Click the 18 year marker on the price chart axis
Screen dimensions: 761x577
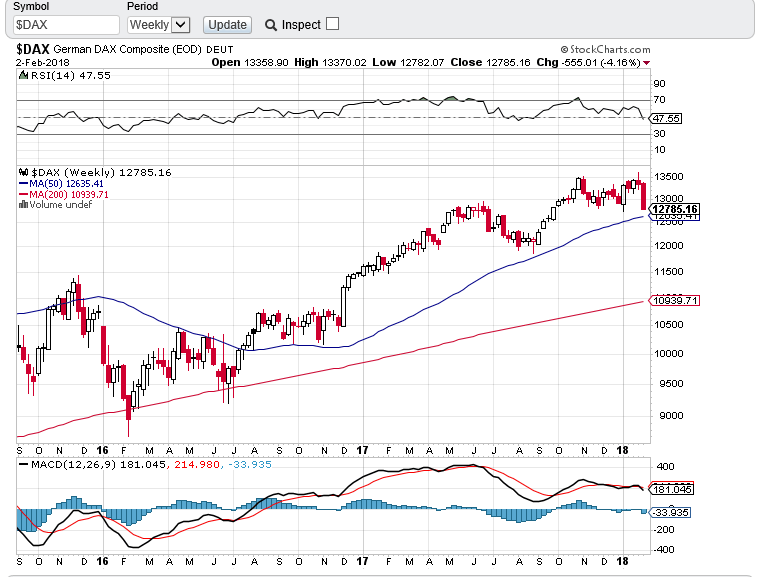coord(622,450)
